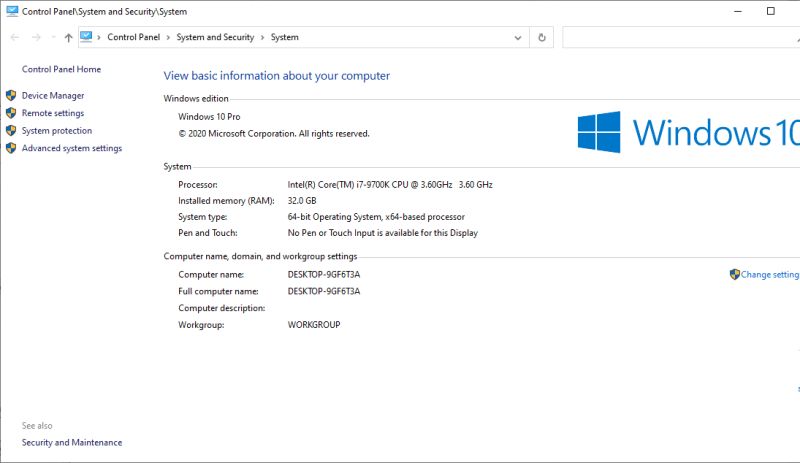Go to Control Panel Home
The width and height of the screenshot is (800, 463).
pos(61,69)
